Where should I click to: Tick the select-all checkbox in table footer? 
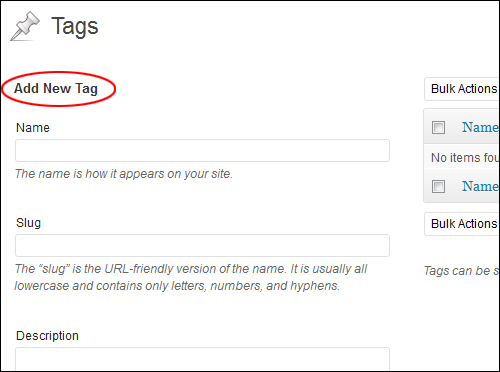[x=438, y=186]
